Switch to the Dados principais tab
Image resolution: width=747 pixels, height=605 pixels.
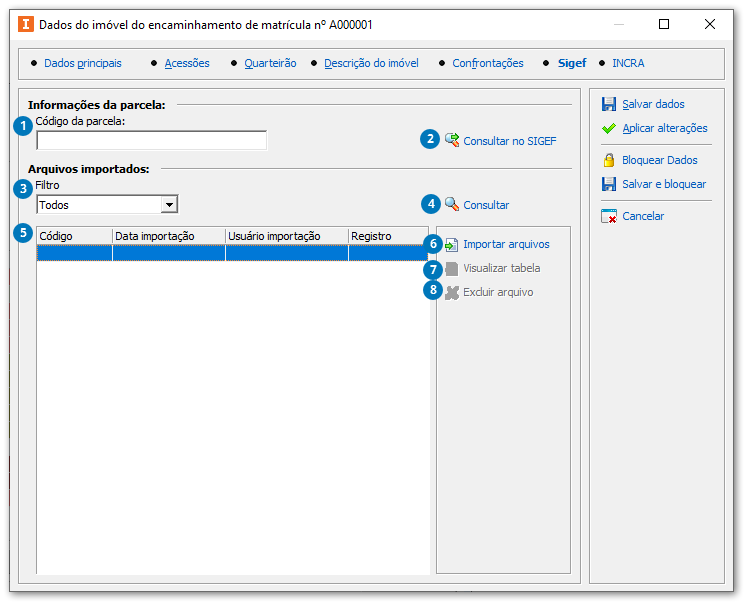82,63
